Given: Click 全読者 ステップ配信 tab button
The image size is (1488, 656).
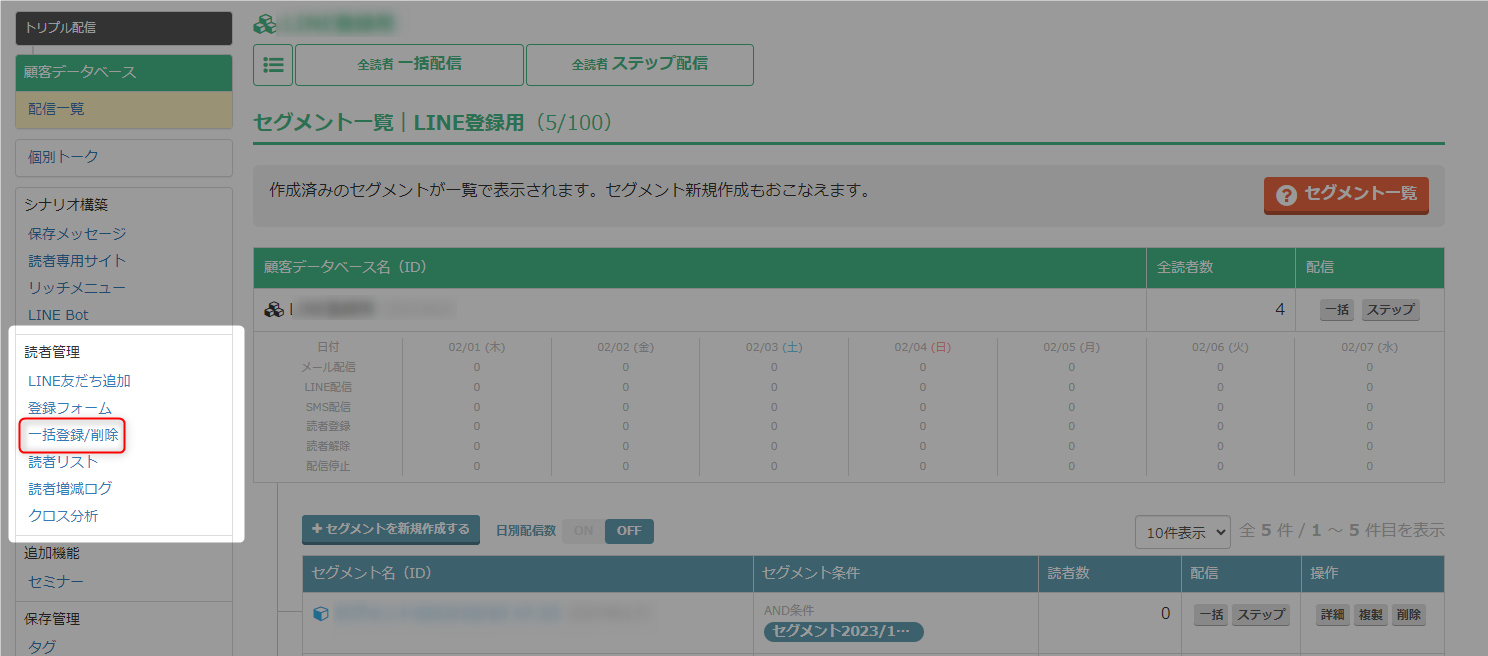Looking at the screenshot, I should point(639,65).
